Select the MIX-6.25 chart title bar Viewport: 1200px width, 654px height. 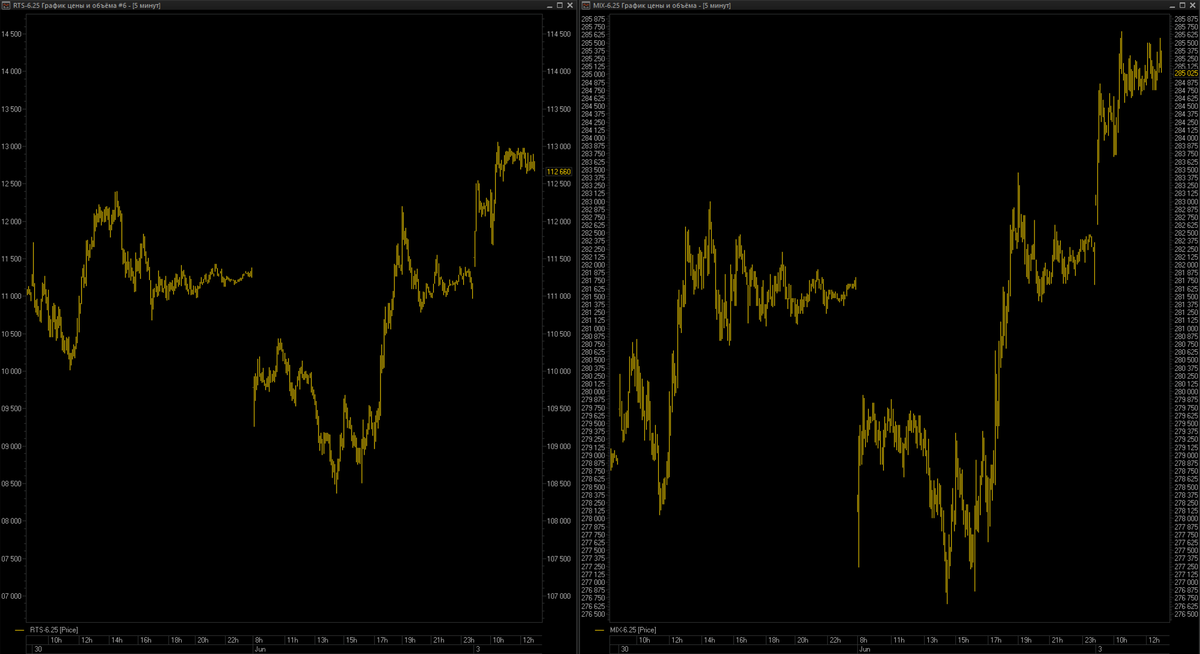890,5
